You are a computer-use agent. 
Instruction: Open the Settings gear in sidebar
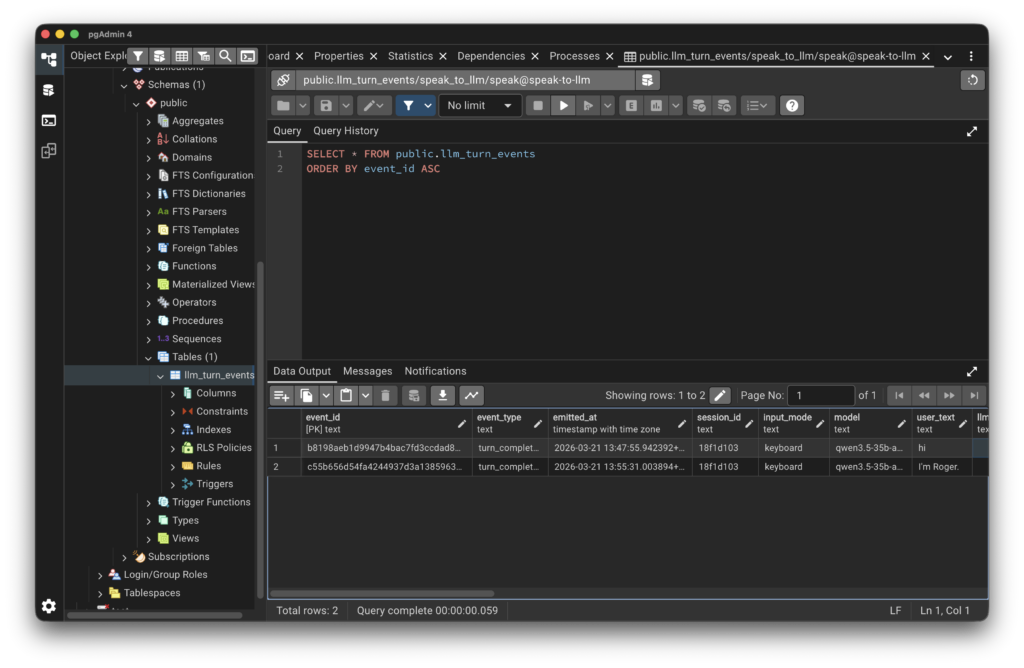click(48, 606)
